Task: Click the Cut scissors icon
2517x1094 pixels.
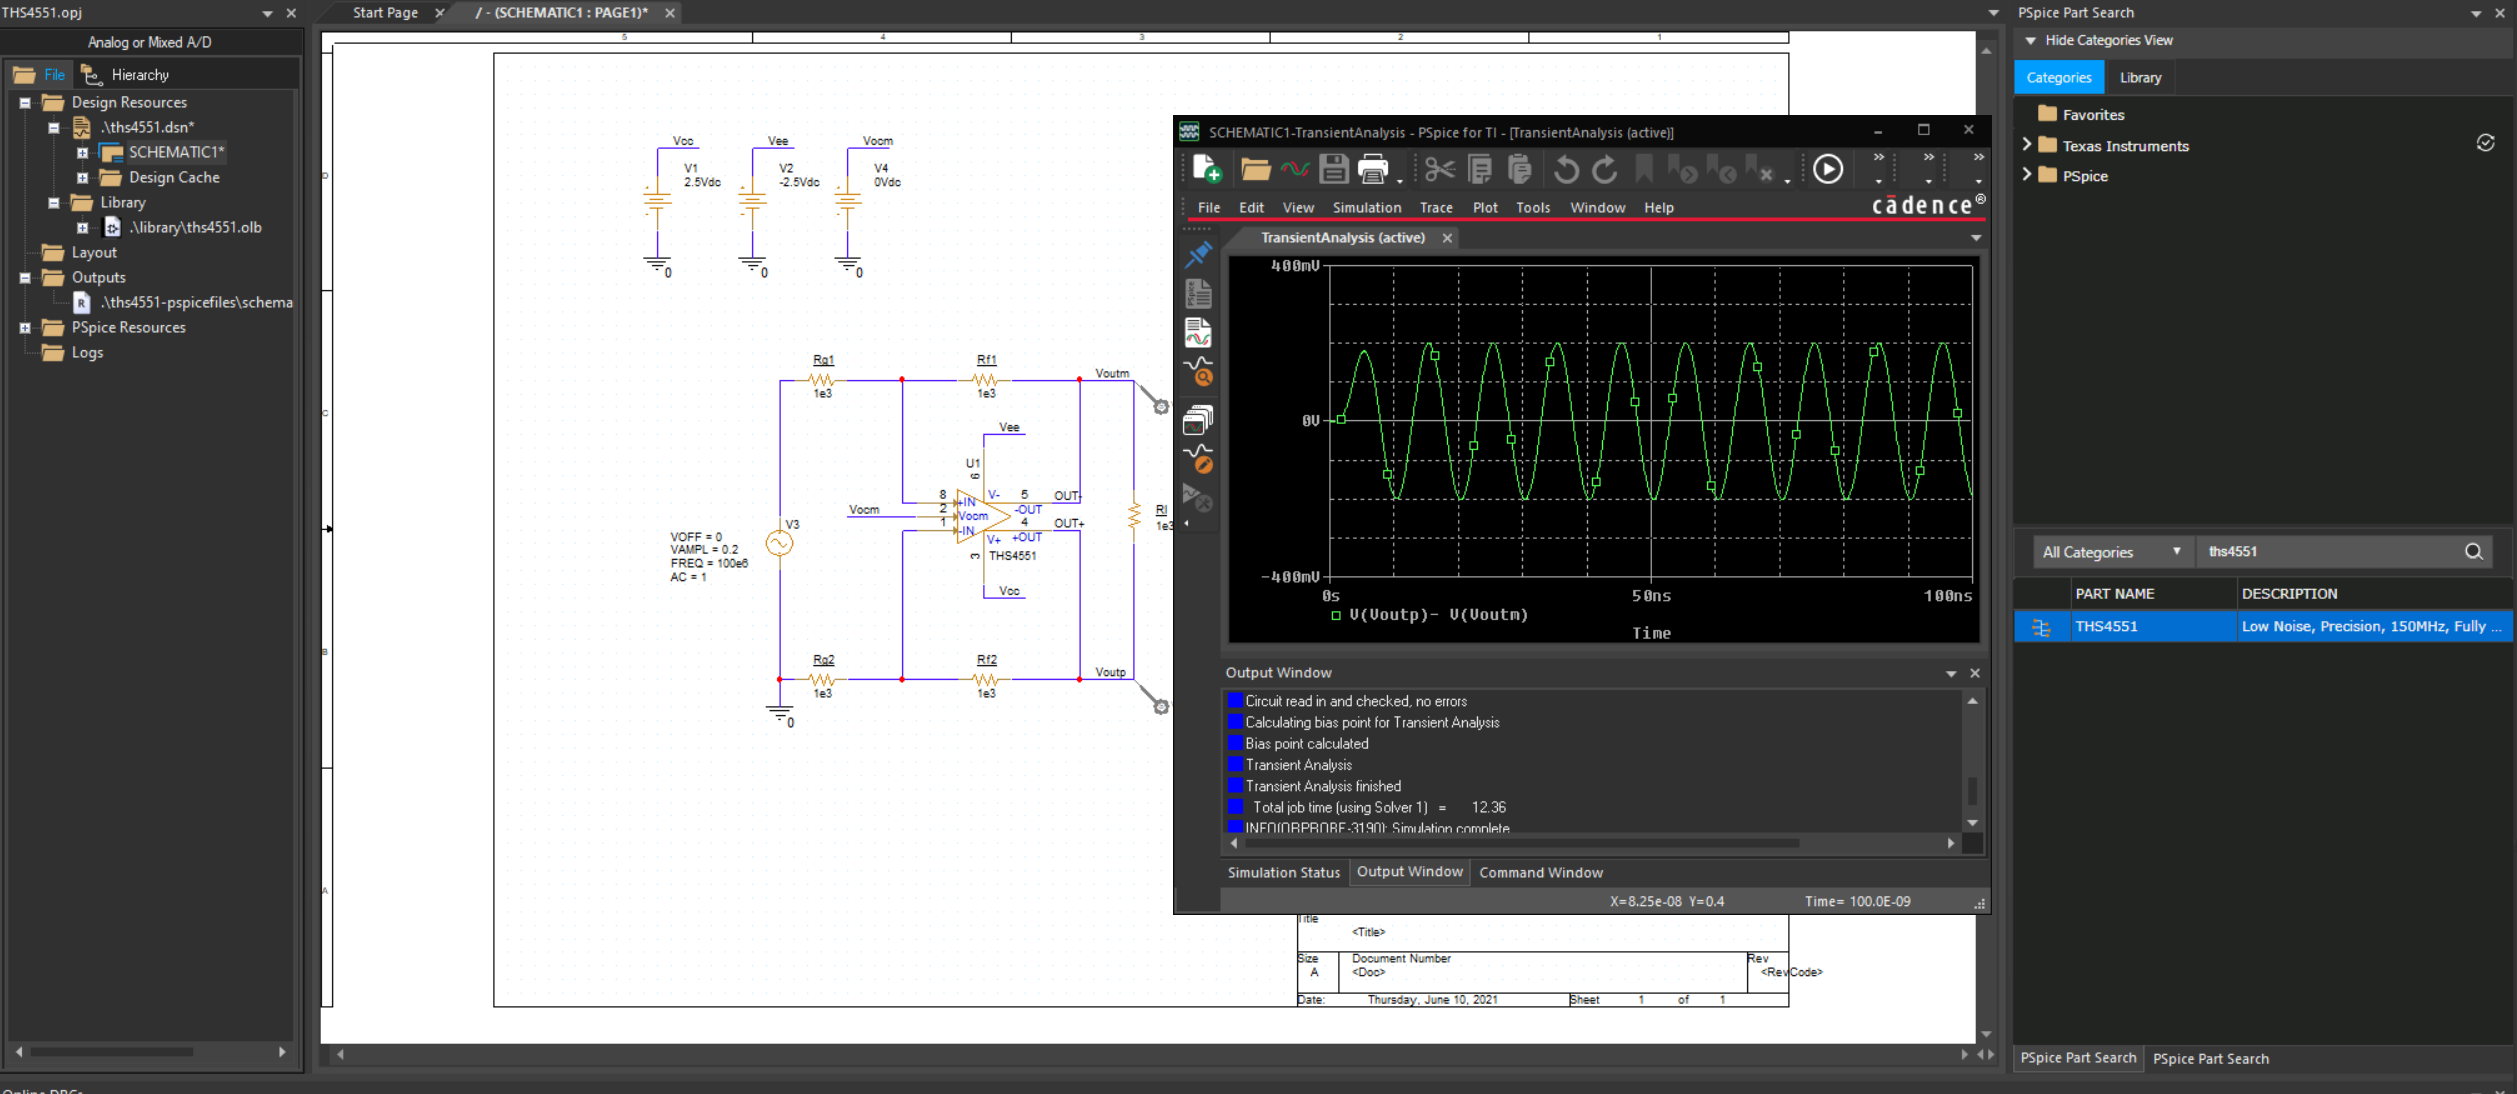Action: point(1439,169)
